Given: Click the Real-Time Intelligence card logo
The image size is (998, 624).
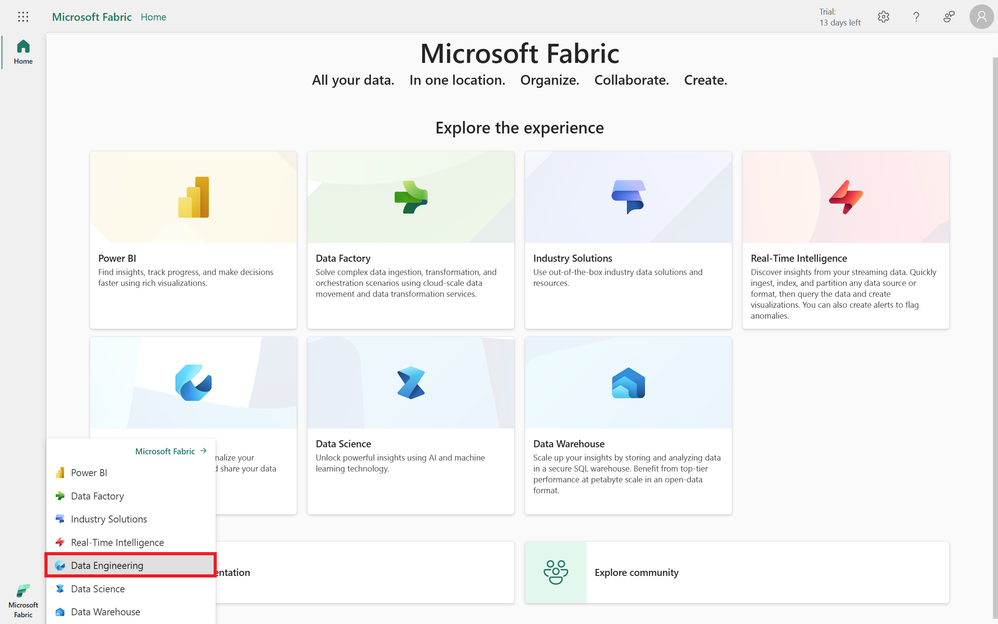Looking at the screenshot, I should coord(846,197).
